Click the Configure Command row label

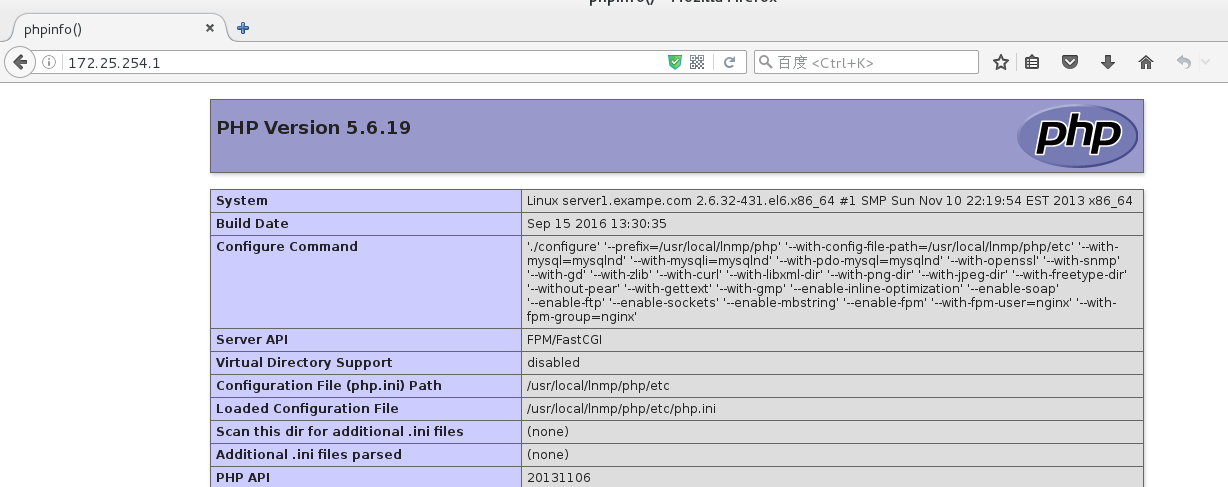287,247
